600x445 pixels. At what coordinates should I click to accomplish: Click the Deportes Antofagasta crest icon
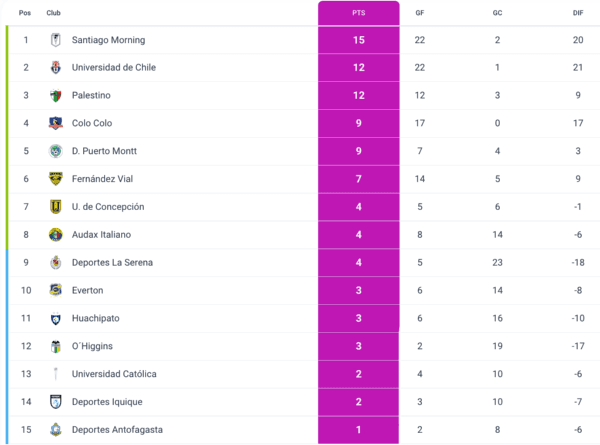56,430
